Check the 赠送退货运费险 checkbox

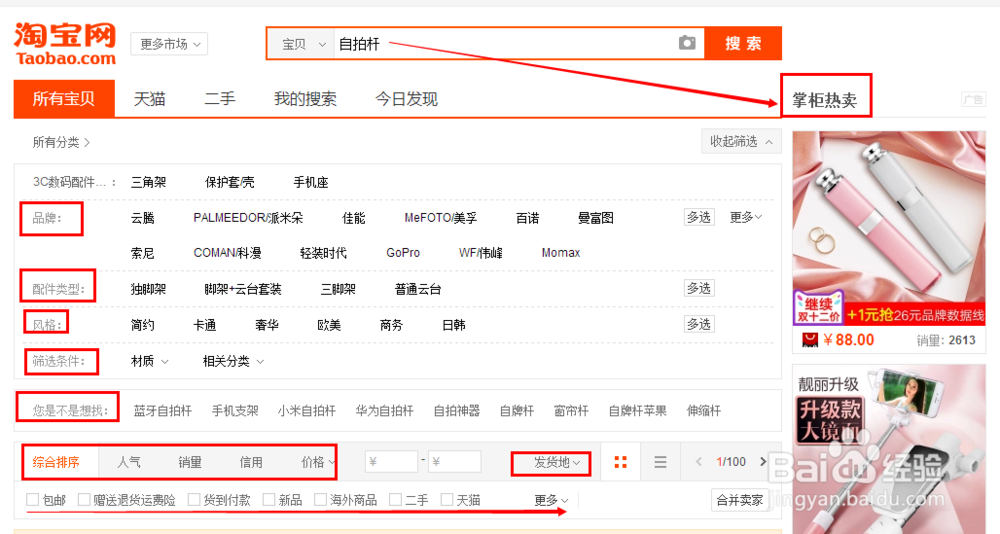pos(84,500)
